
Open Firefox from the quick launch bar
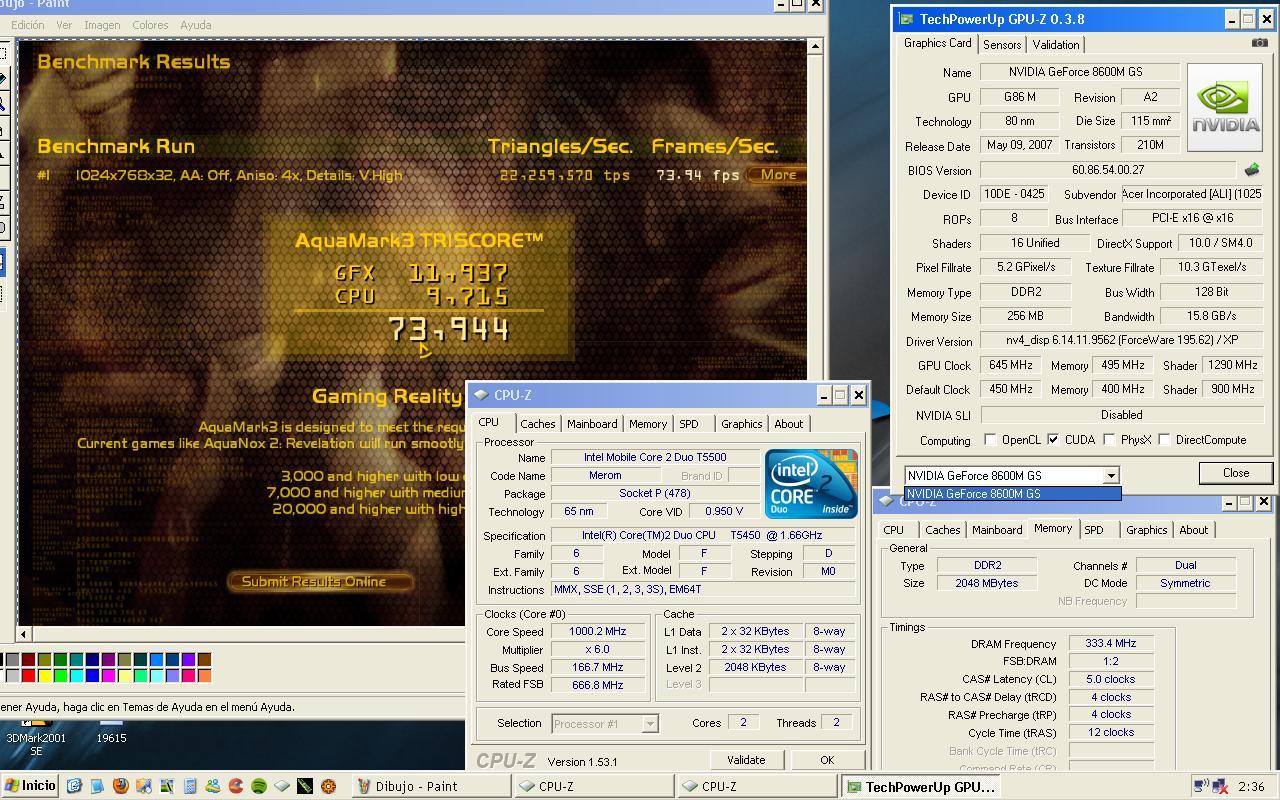120,786
